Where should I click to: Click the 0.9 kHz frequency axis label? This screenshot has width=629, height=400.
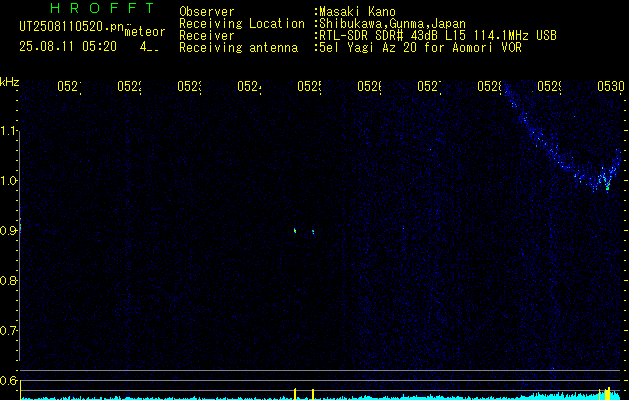(8, 230)
